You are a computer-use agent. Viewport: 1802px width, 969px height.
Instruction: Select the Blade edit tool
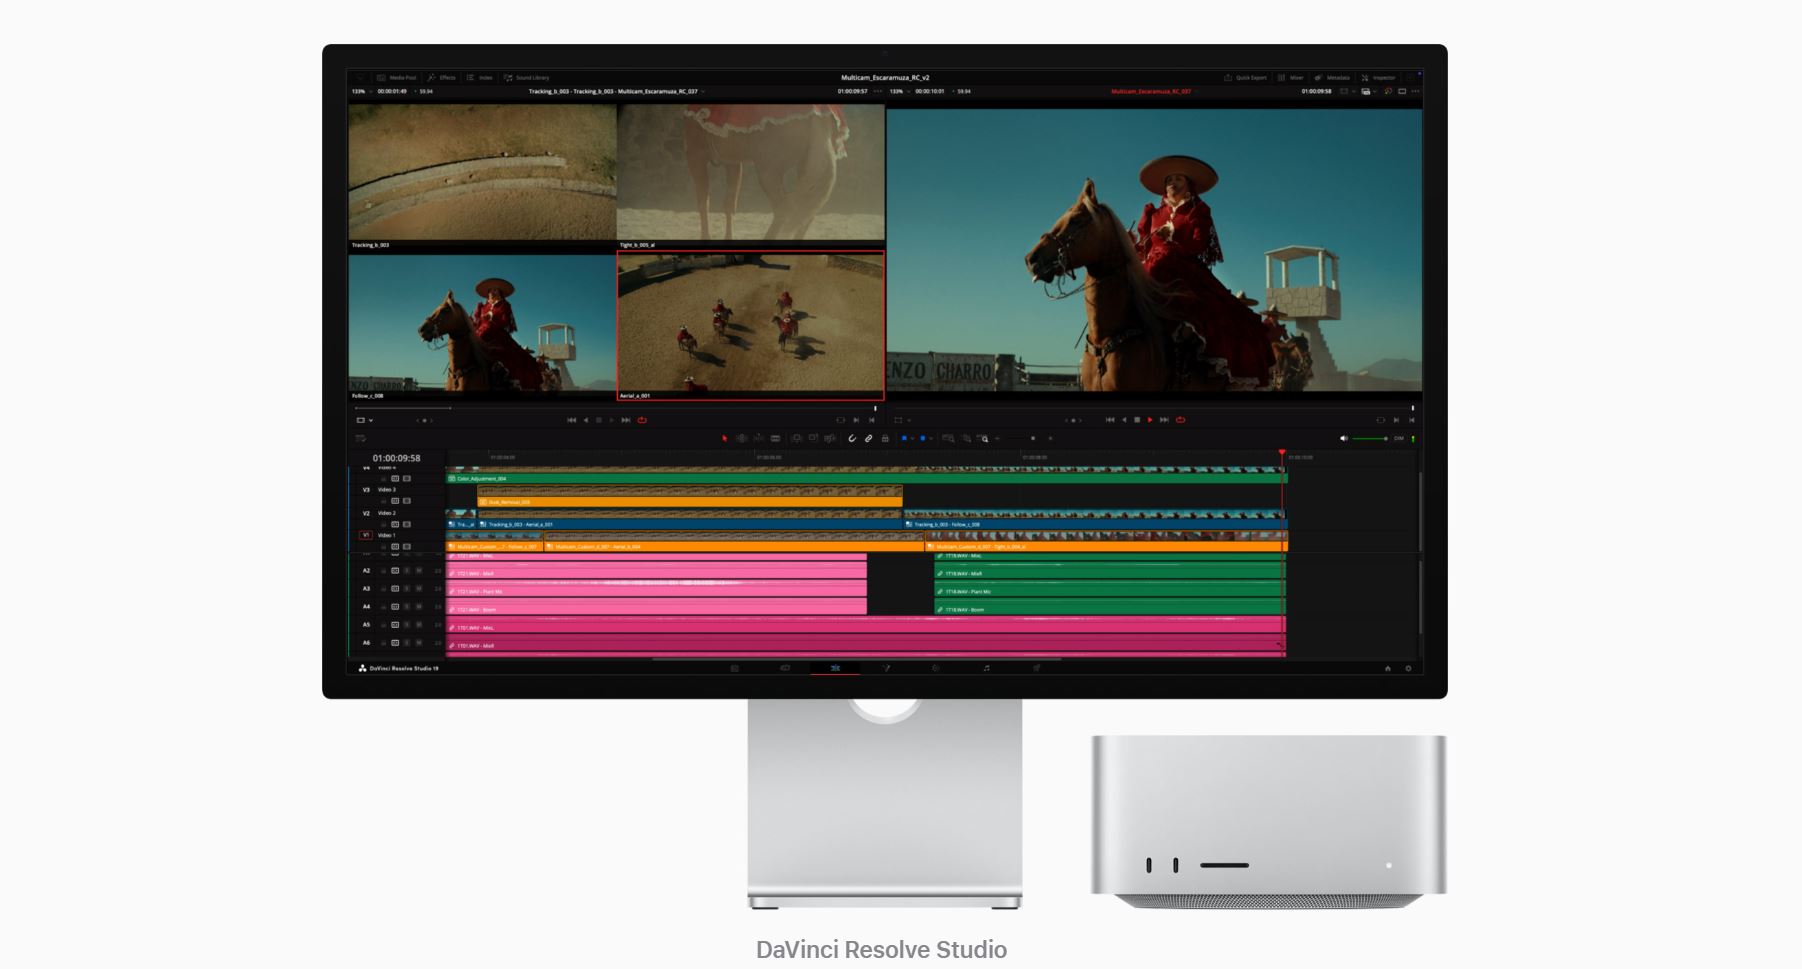point(775,438)
